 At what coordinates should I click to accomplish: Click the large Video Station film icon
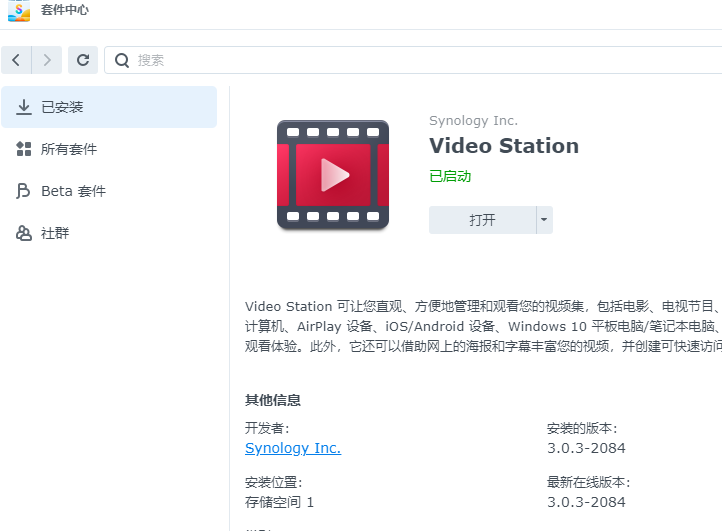[332, 175]
